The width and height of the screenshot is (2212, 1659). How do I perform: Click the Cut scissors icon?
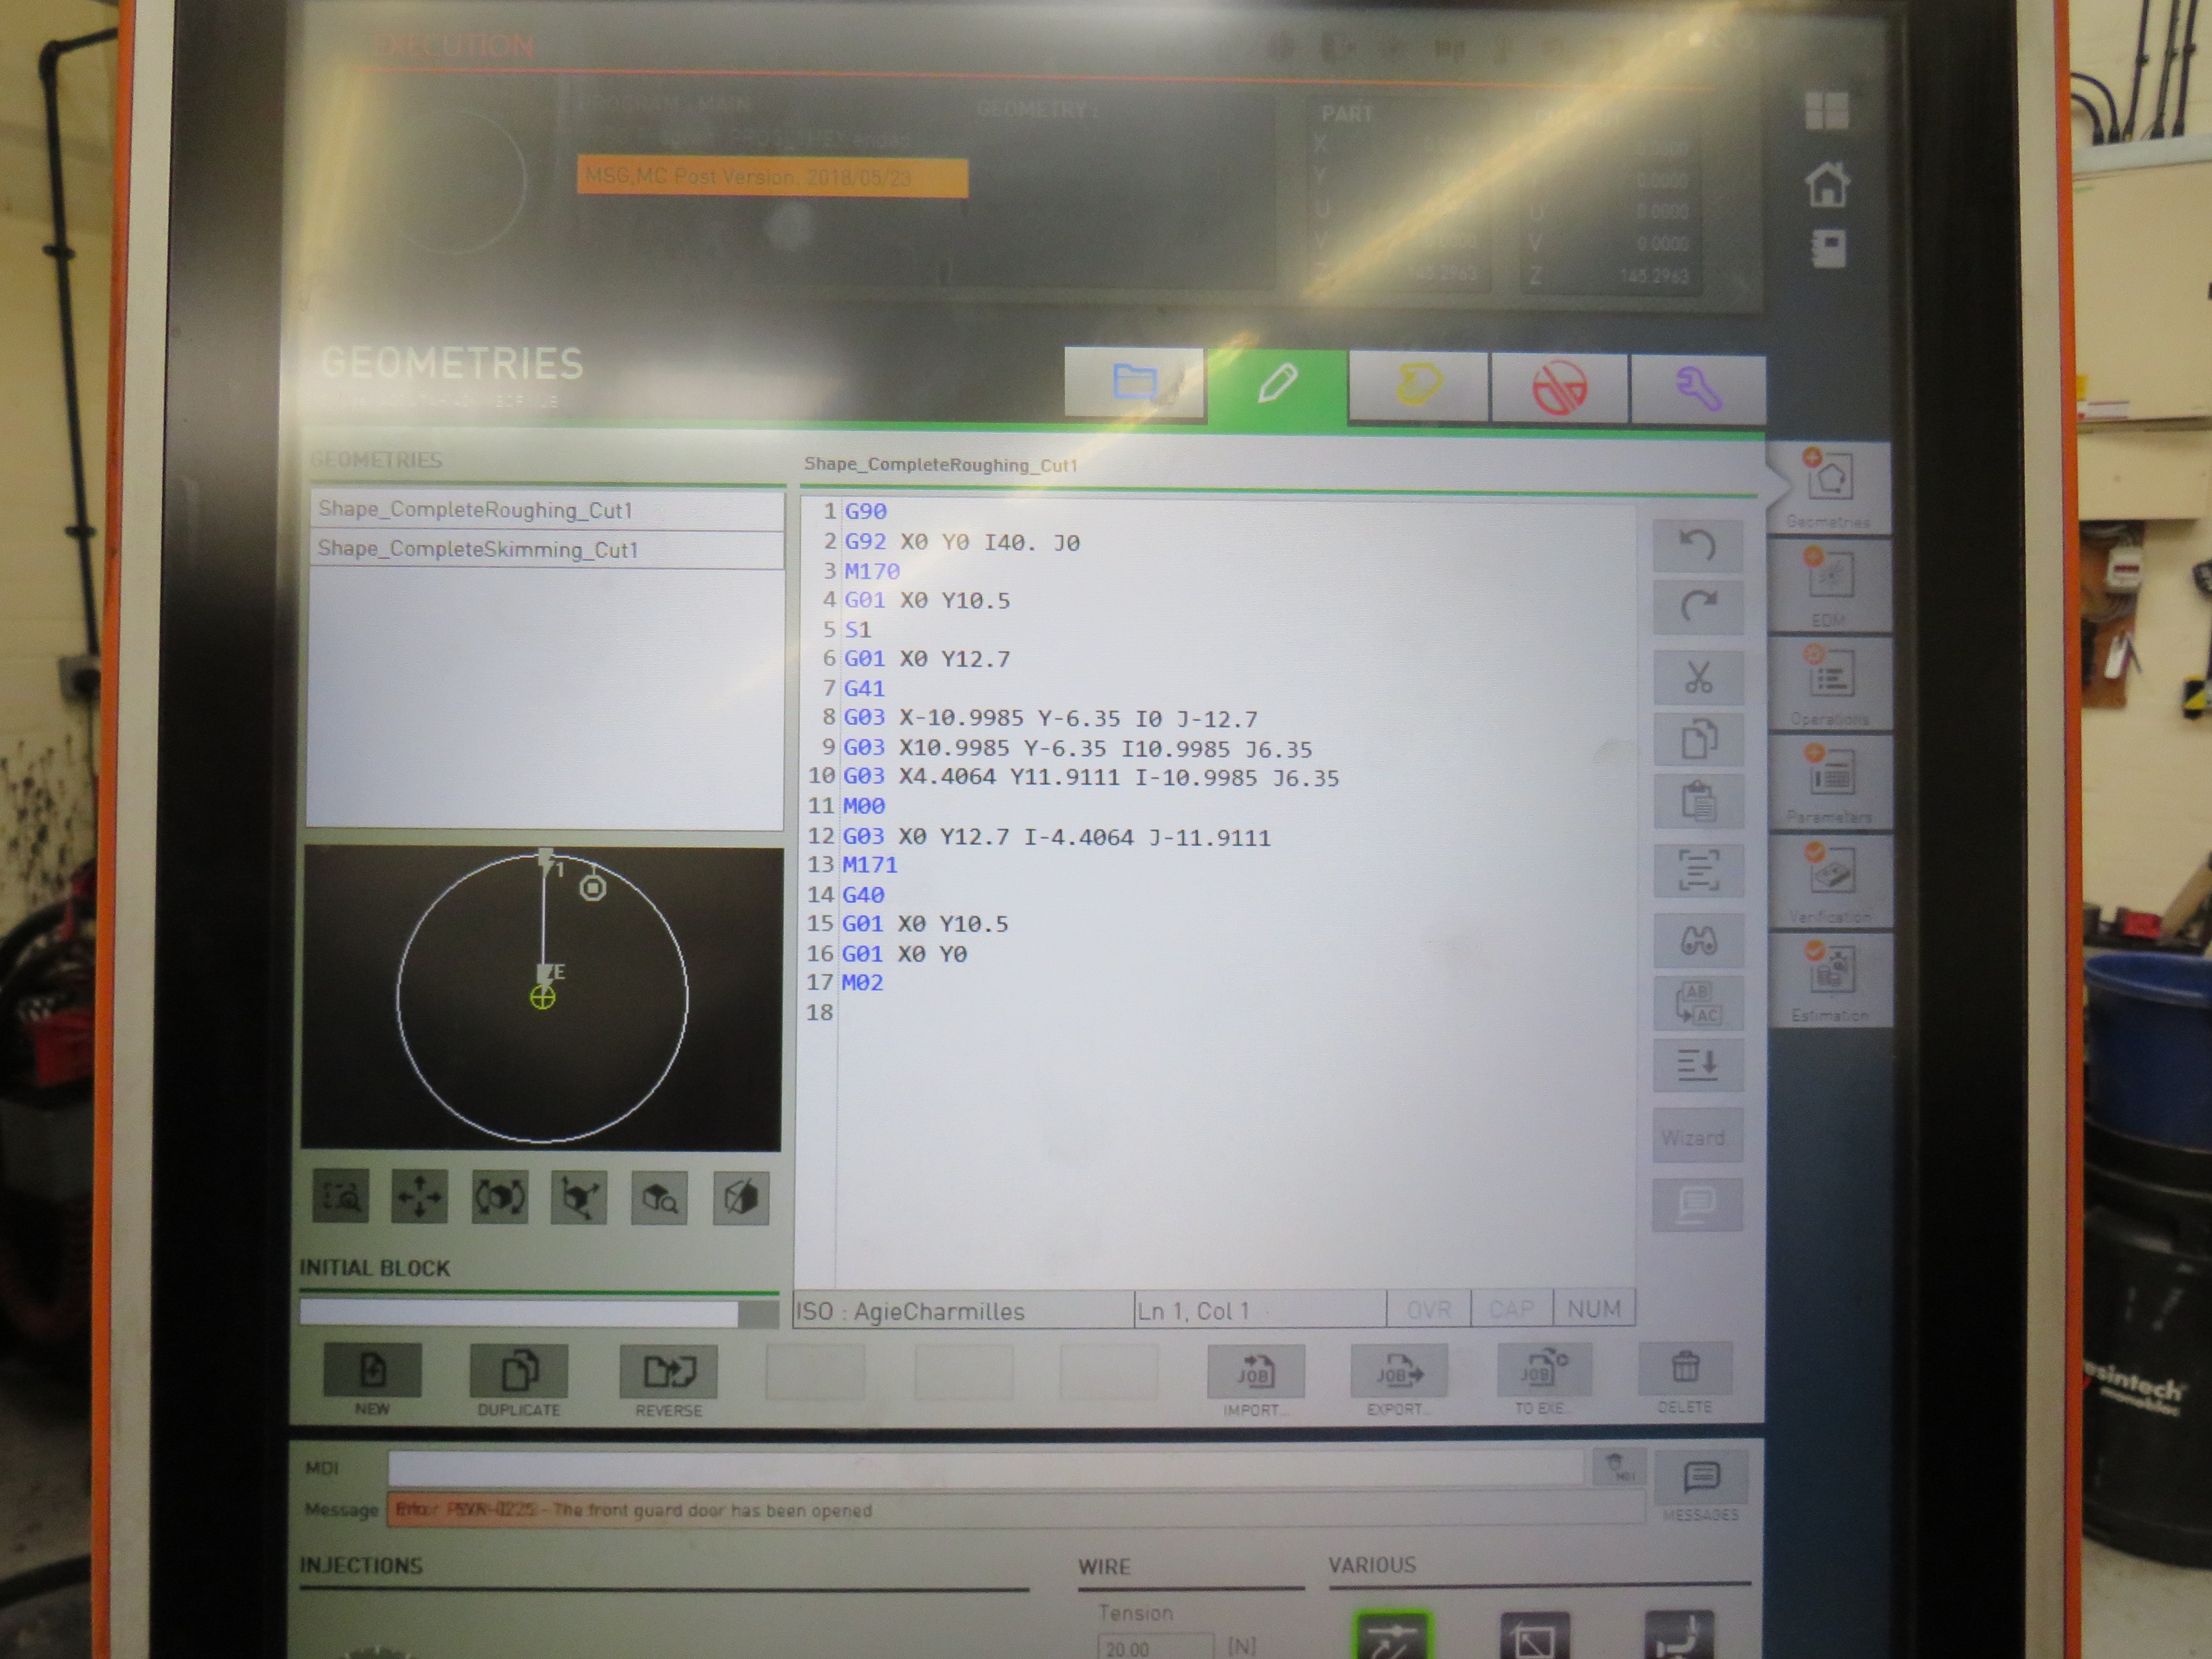click(x=1697, y=677)
